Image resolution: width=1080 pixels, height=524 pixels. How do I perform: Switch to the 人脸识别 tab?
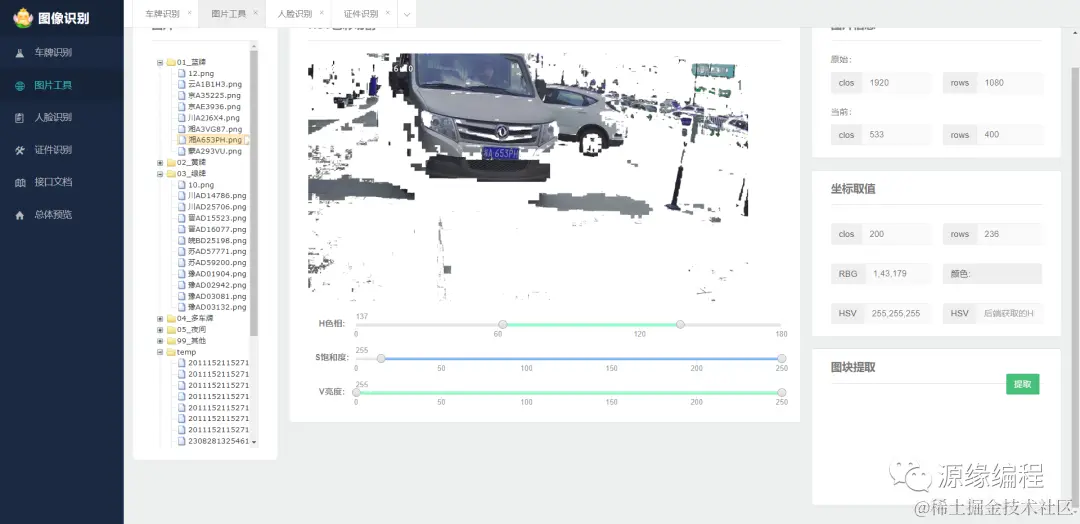pos(295,14)
